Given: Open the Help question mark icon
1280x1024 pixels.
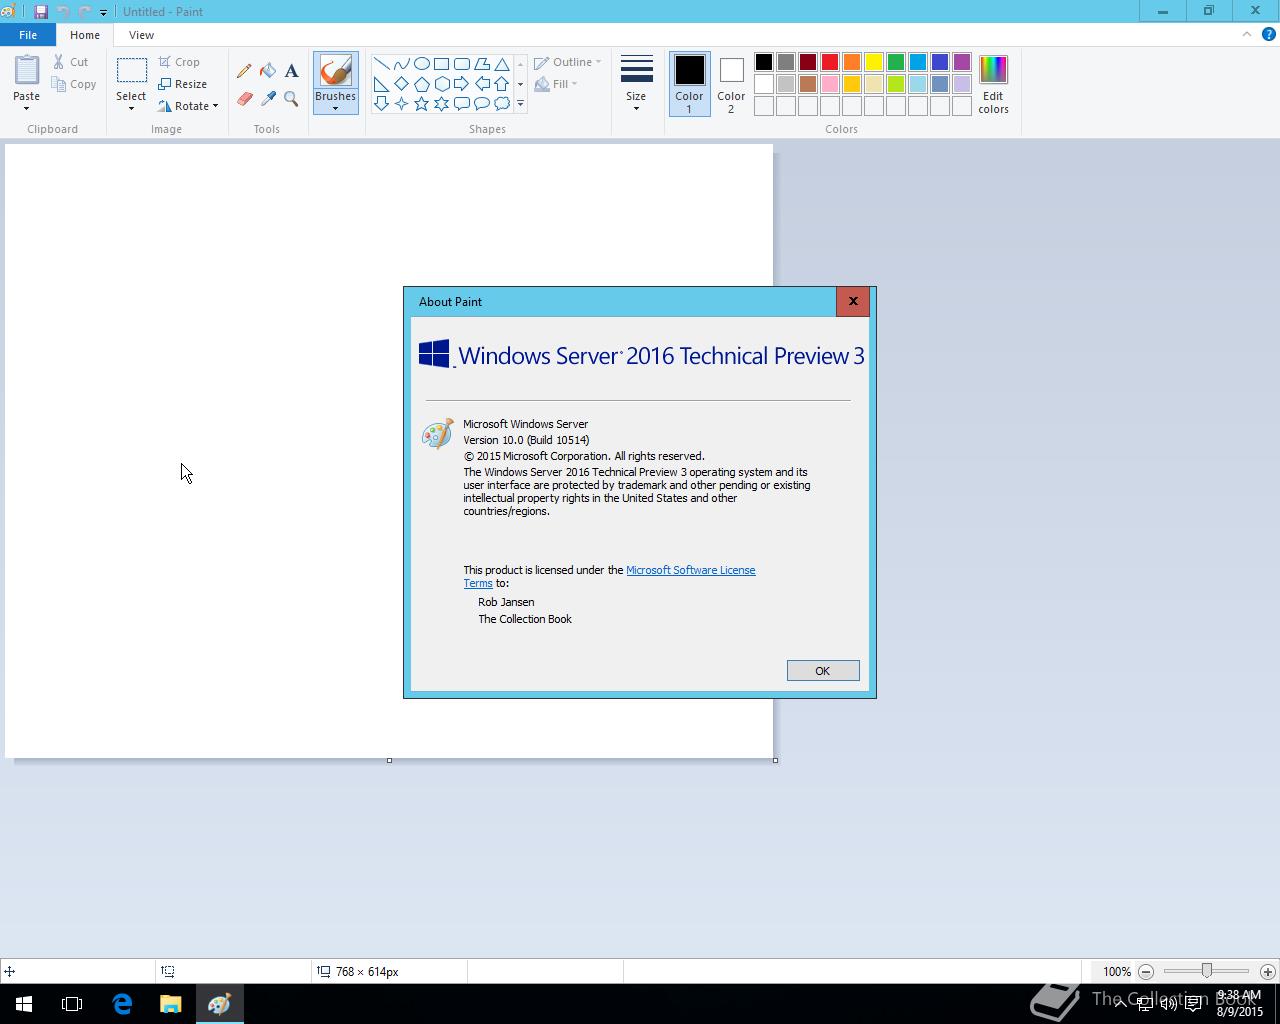Looking at the screenshot, I should click(1269, 34).
